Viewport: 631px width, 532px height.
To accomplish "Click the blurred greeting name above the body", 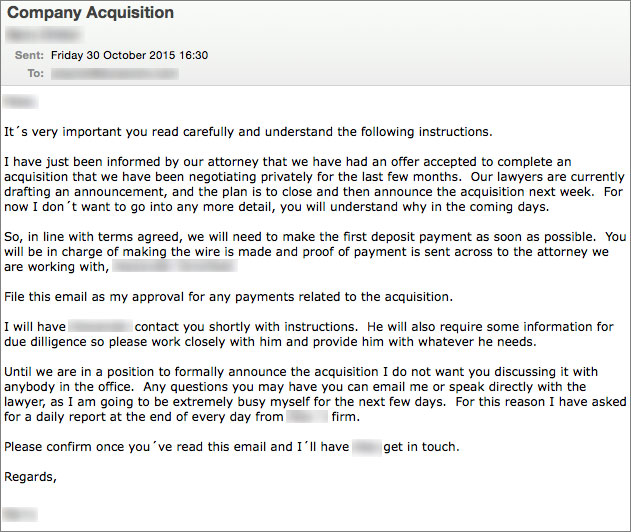I will [20, 101].
